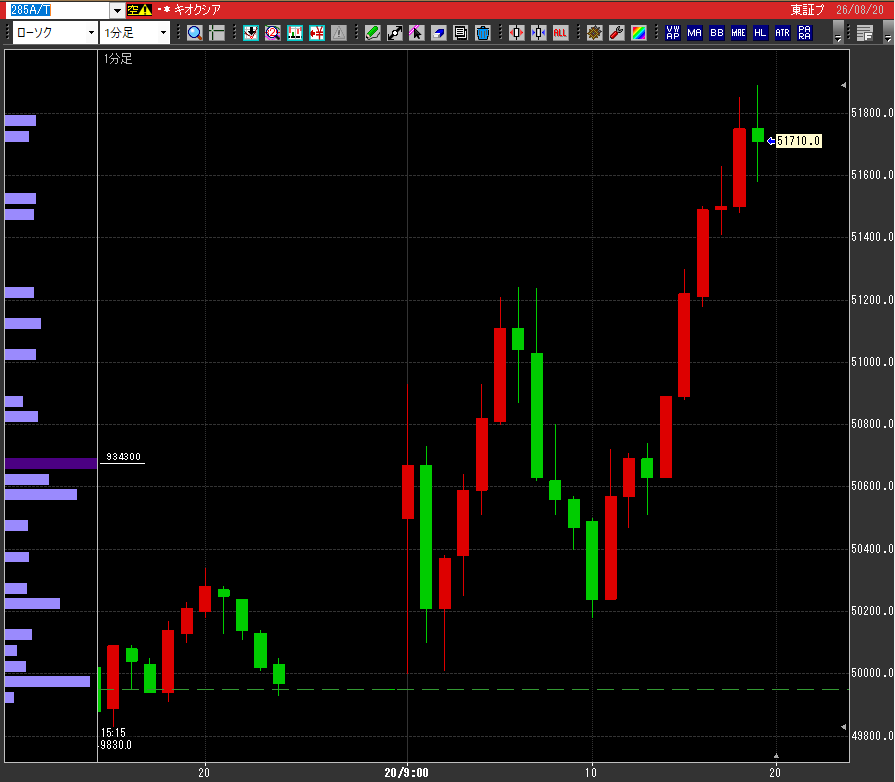Click the lower-right price axis scroll arrow
Viewport: 895px width, 782px height.
(x=844, y=727)
